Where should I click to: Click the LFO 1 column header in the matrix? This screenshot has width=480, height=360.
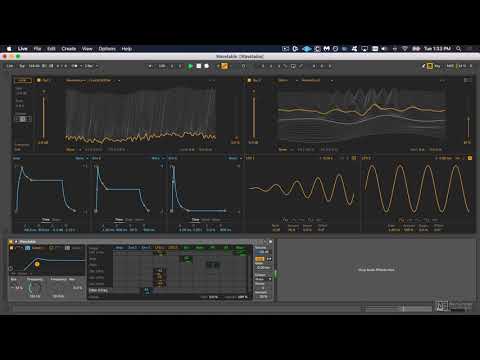159,247
